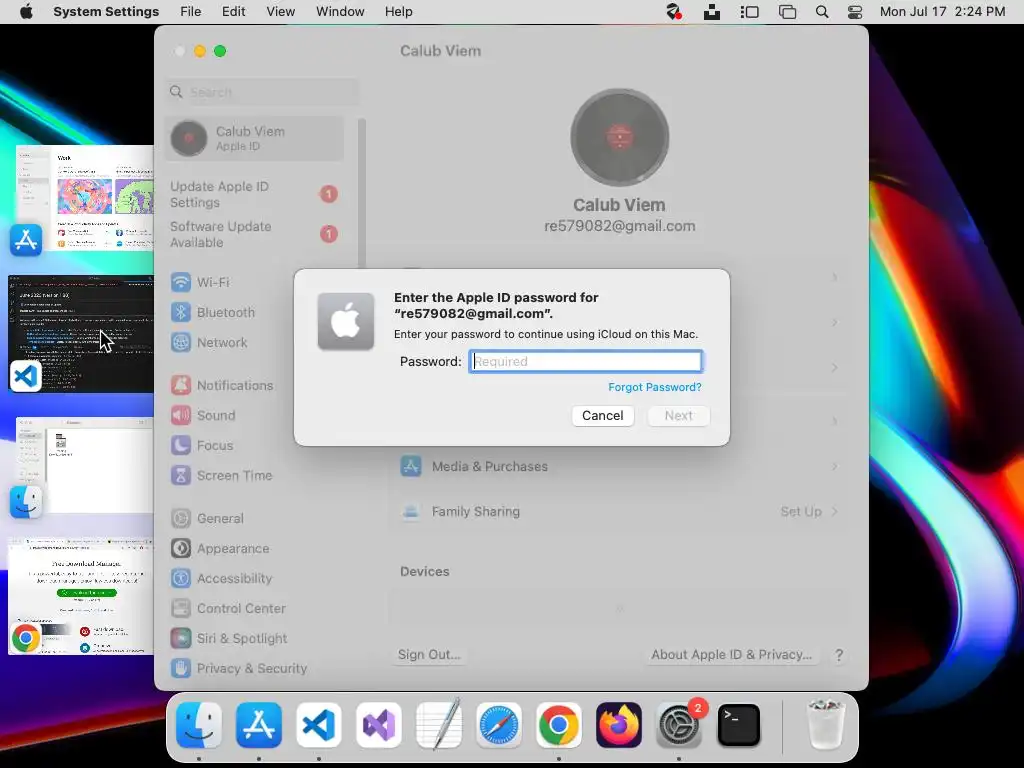
Task: Expand the Media & Purchases row chevron
Action: [x=835, y=466]
